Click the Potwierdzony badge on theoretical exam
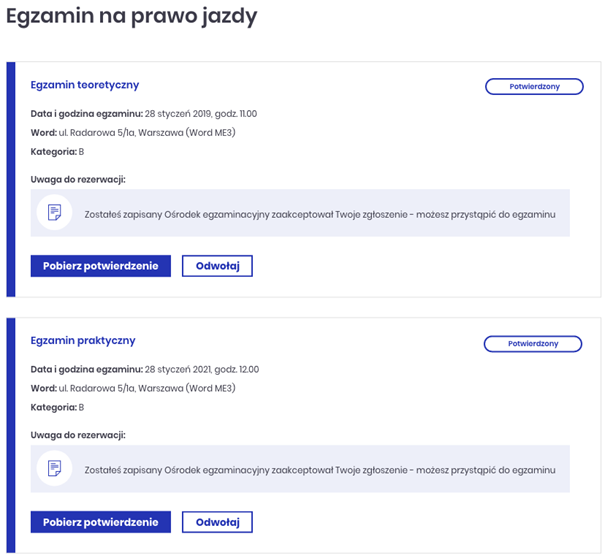 (x=534, y=86)
